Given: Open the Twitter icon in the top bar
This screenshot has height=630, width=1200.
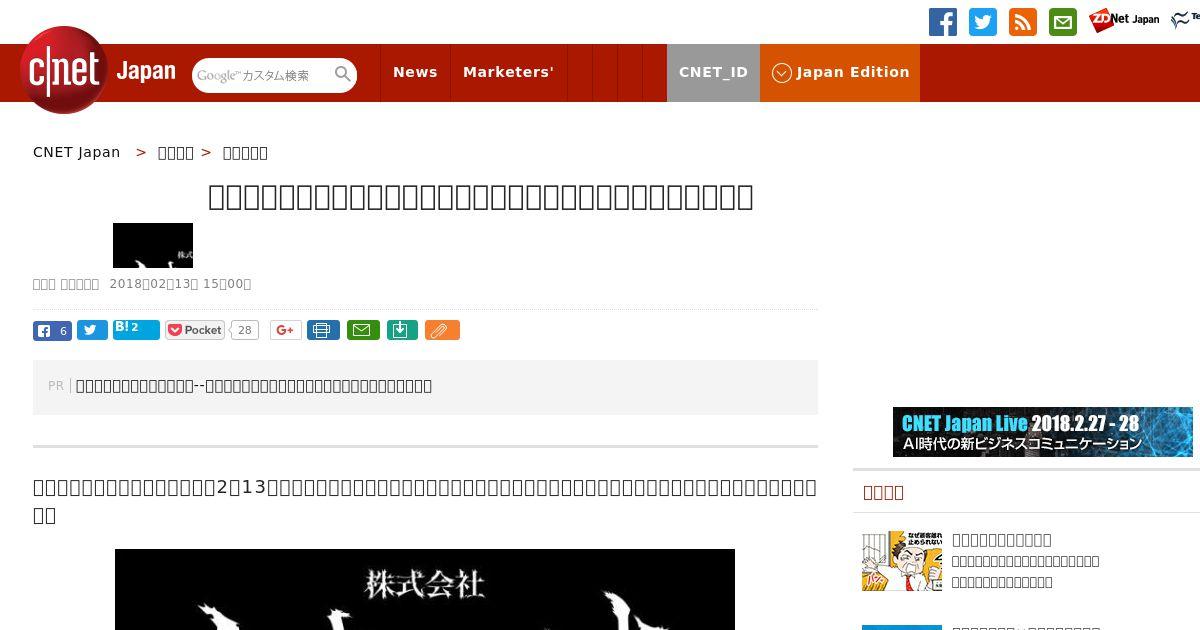Looking at the screenshot, I should point(983,22).
